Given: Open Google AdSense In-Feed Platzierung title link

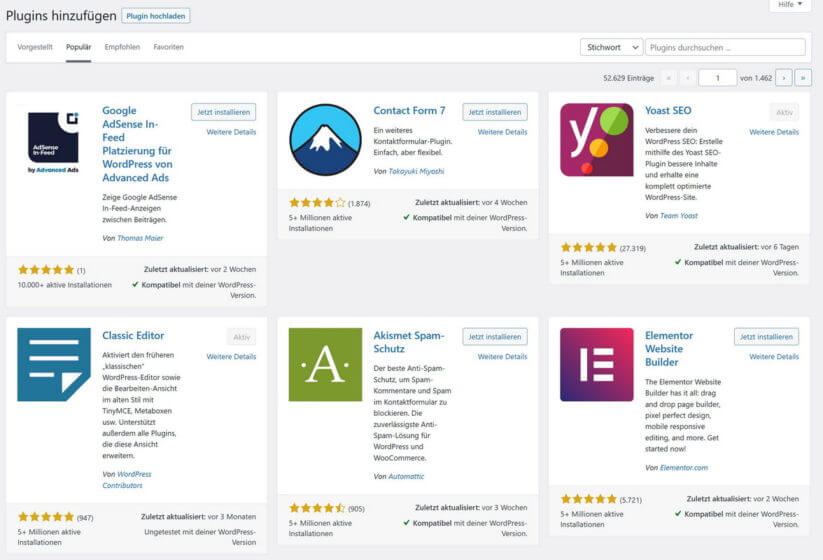Looking at the screenshot, I should pyautogui.click(x=138, y=144).
